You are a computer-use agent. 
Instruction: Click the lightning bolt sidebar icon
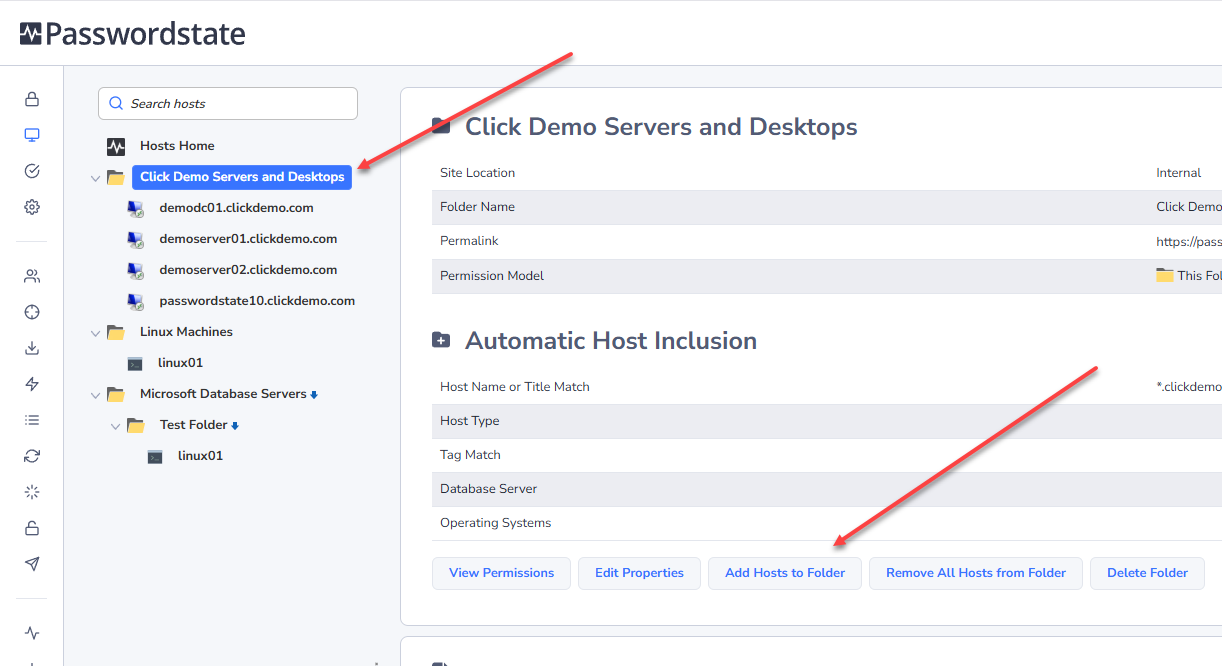[x=32, y=384]
